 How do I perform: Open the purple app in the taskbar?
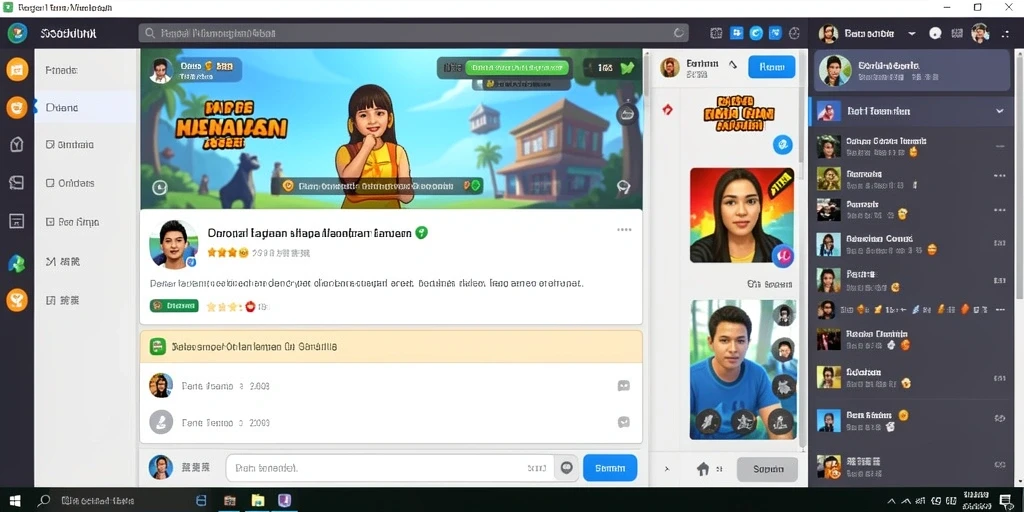285,501
